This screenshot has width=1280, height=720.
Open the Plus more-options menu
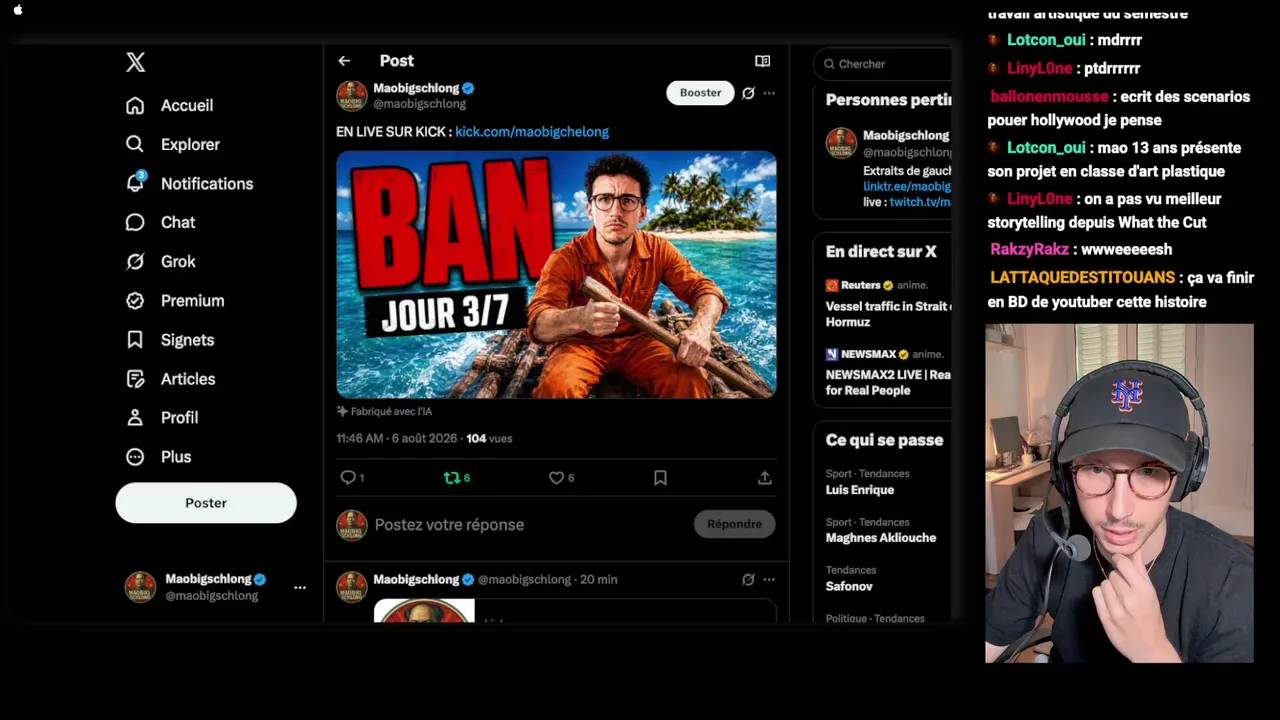pos(158,456)
